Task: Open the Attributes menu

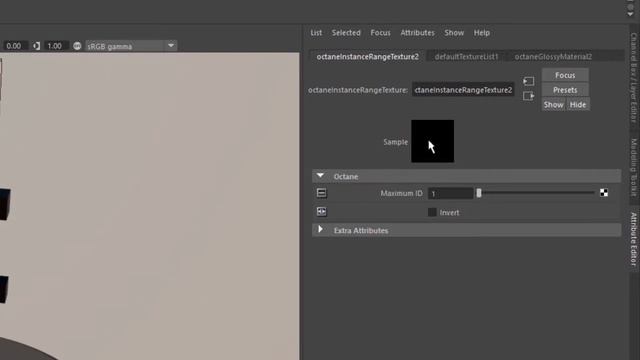Action: tap(417, 33)
